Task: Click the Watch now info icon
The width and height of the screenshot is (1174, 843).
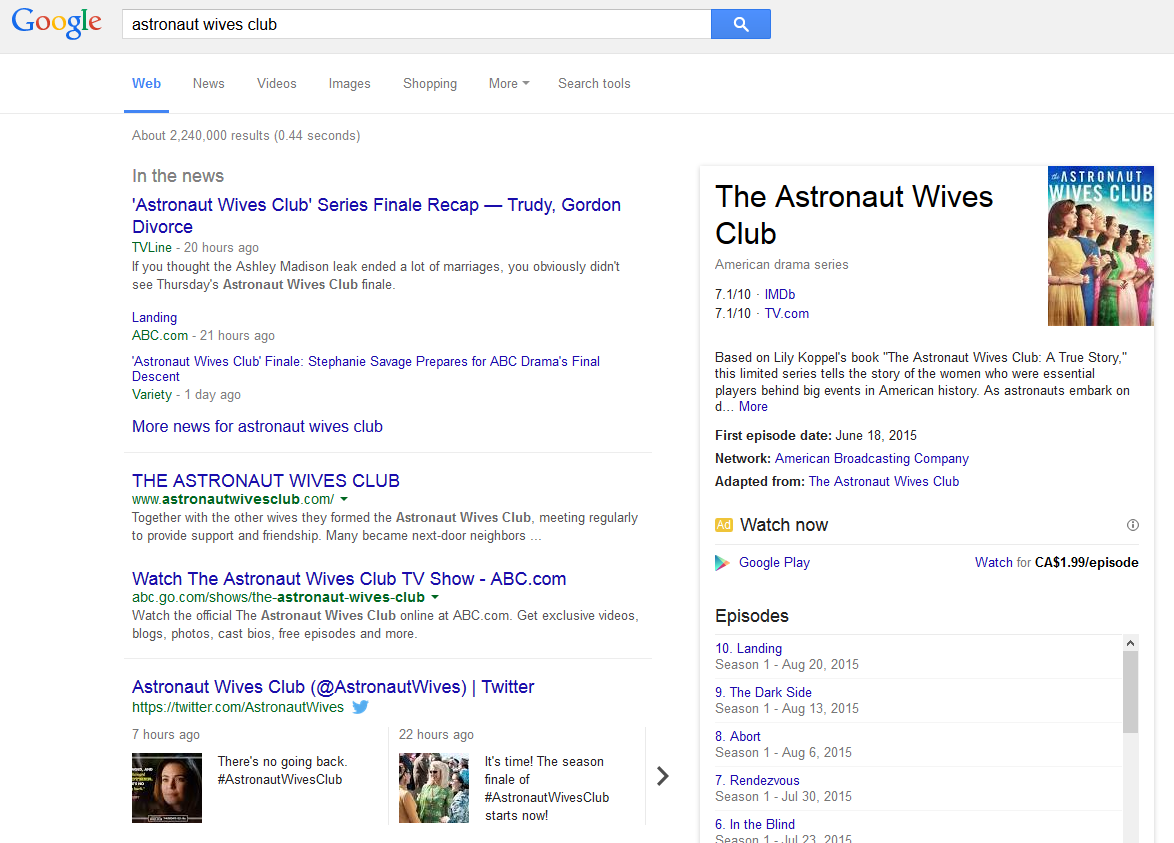Action: (x=1132, y=525)
